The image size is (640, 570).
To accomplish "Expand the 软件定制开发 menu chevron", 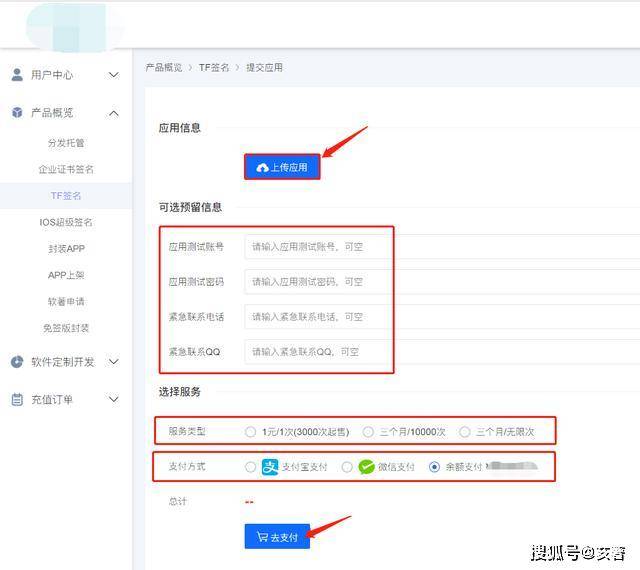I will (x=114, y=362).
